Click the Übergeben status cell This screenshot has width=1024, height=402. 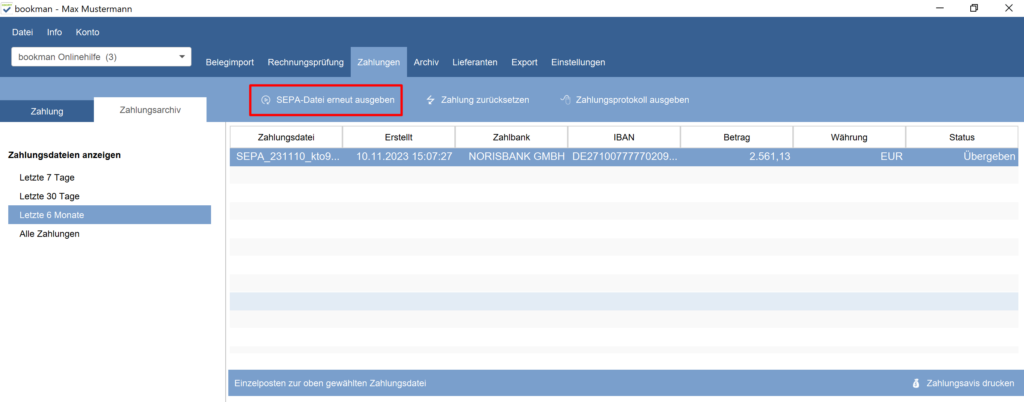tap(962, 157)
